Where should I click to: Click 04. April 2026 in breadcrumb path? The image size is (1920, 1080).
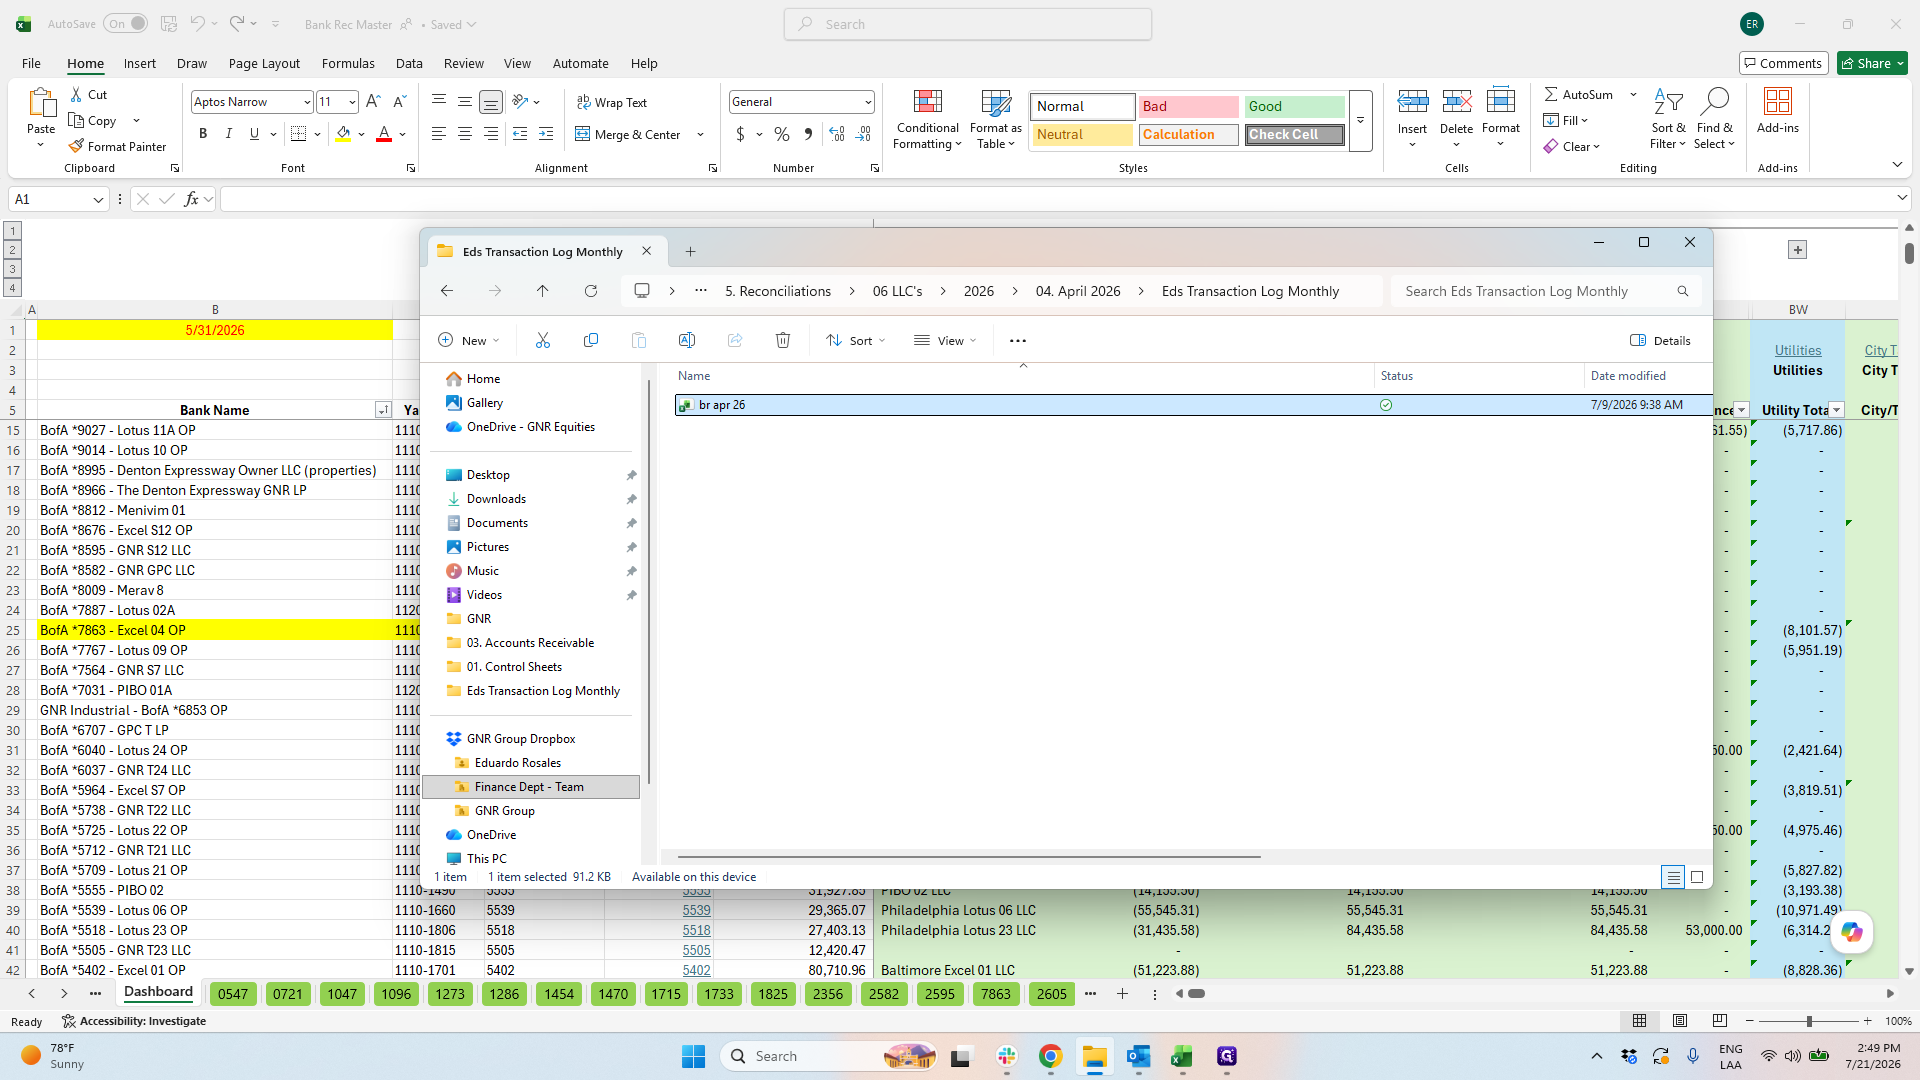coord(1078,291)
